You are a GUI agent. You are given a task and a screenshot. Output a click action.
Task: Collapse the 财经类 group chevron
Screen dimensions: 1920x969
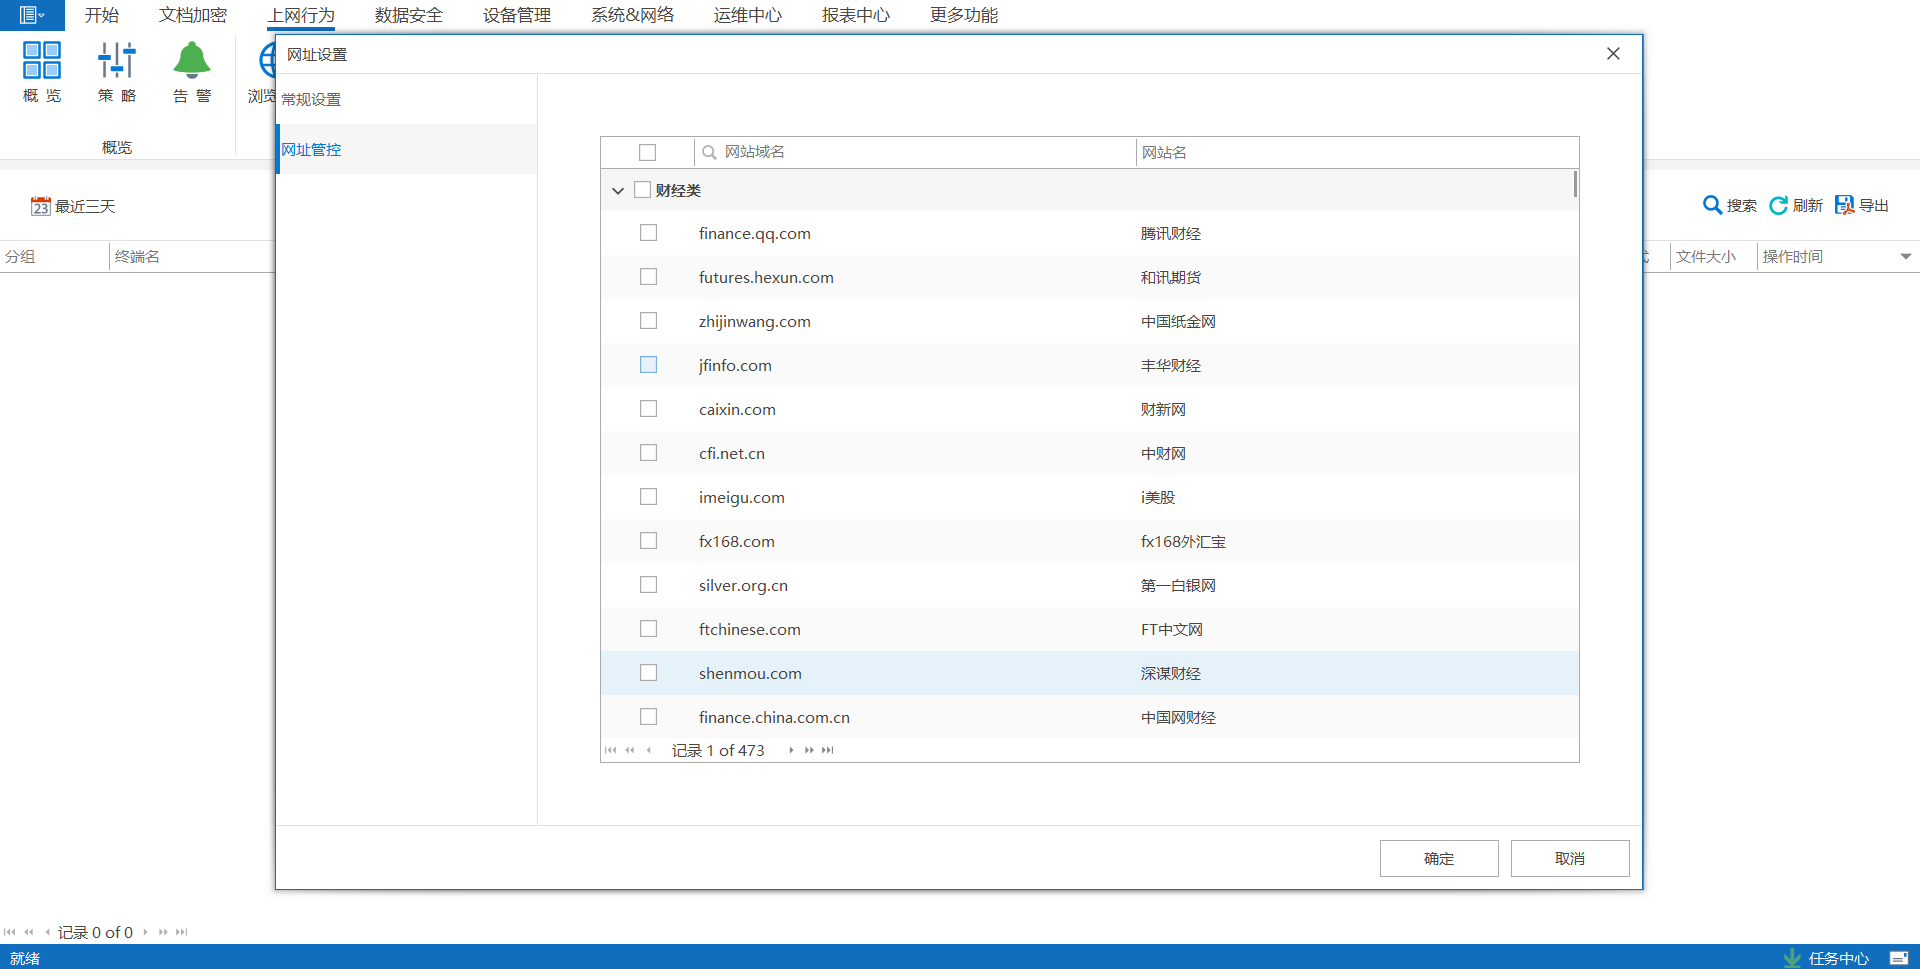pos(618,190)
